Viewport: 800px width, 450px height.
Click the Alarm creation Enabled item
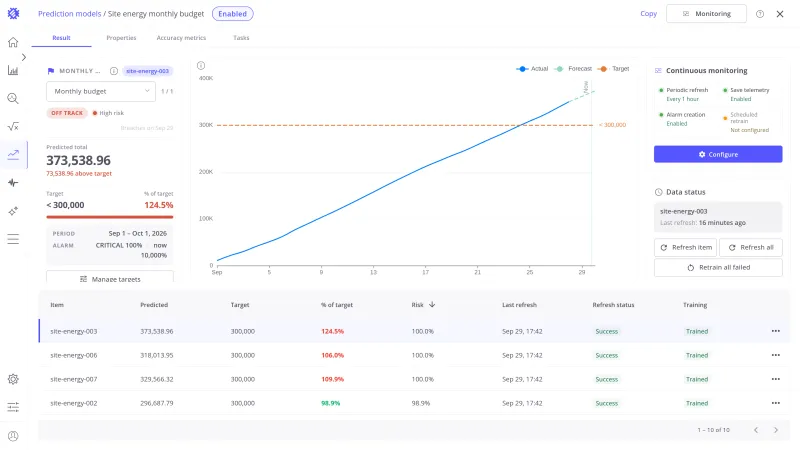683,119
